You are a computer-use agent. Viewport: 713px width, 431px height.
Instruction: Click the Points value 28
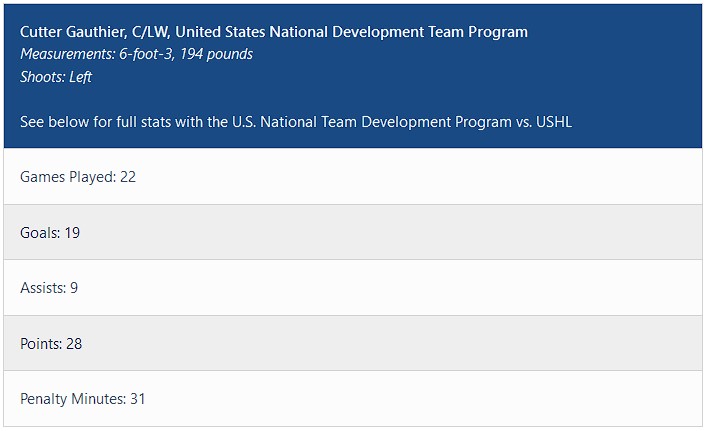pyautogui.click(x=73, y=344)
